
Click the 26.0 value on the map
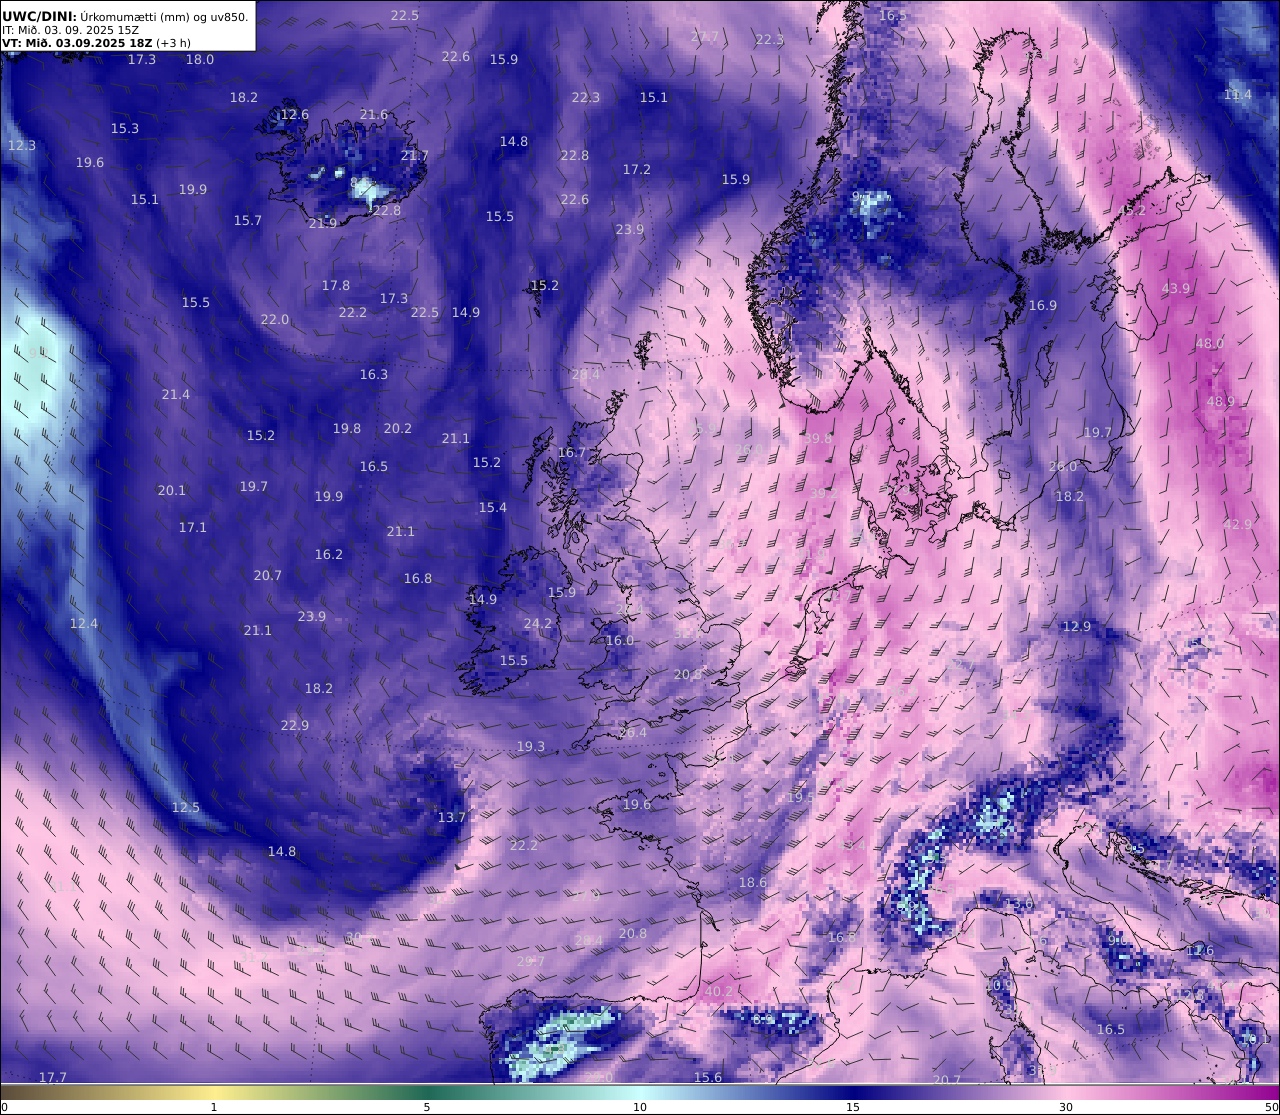(x=1063, y=466)
